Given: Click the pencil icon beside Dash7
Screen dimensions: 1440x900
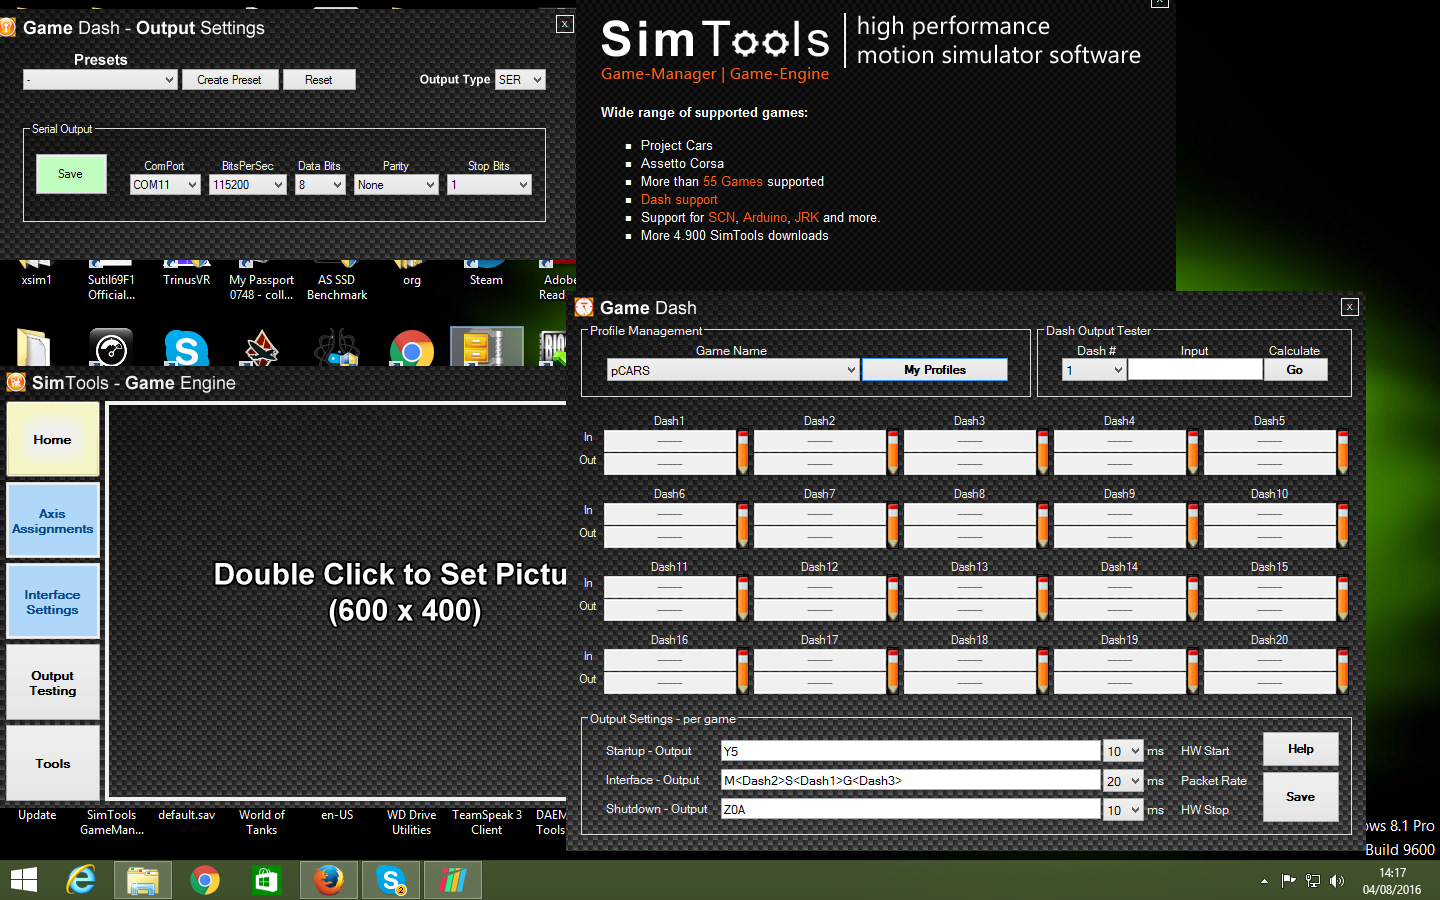Looking at the screenshot, I should click(893, 525).
